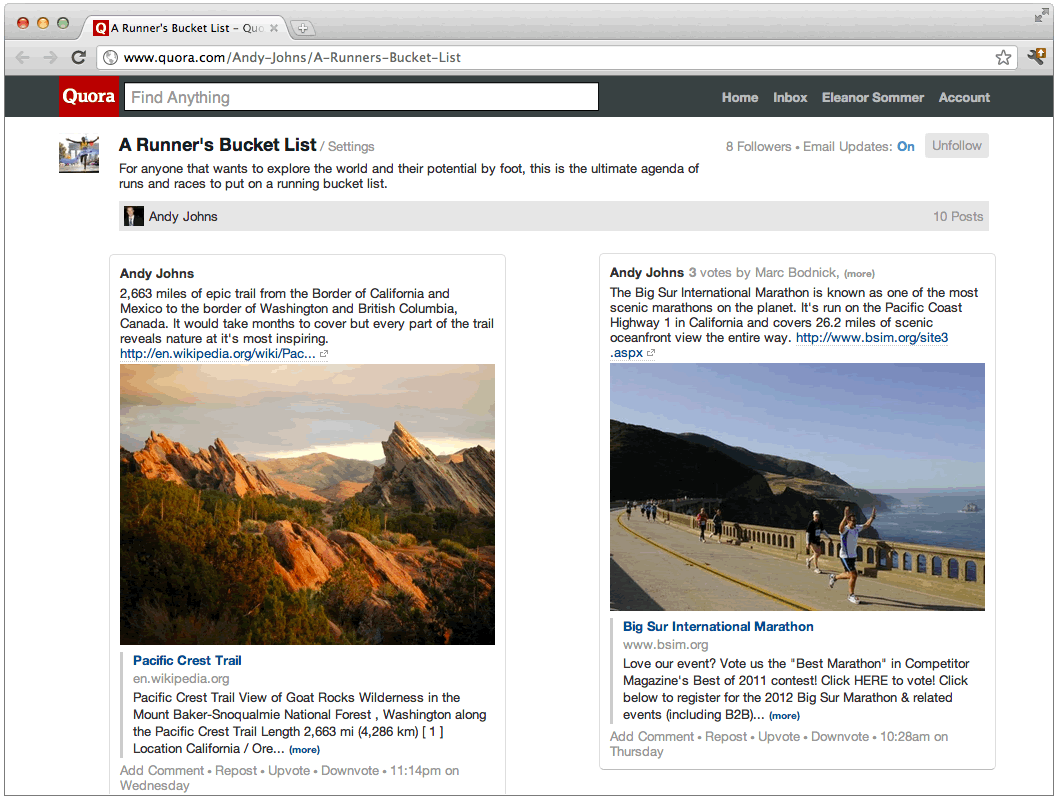This screenshot has width=1059, height=805.
Task: Open Andy Johns name on the Pacific Crest post
Action: point(157,274)
